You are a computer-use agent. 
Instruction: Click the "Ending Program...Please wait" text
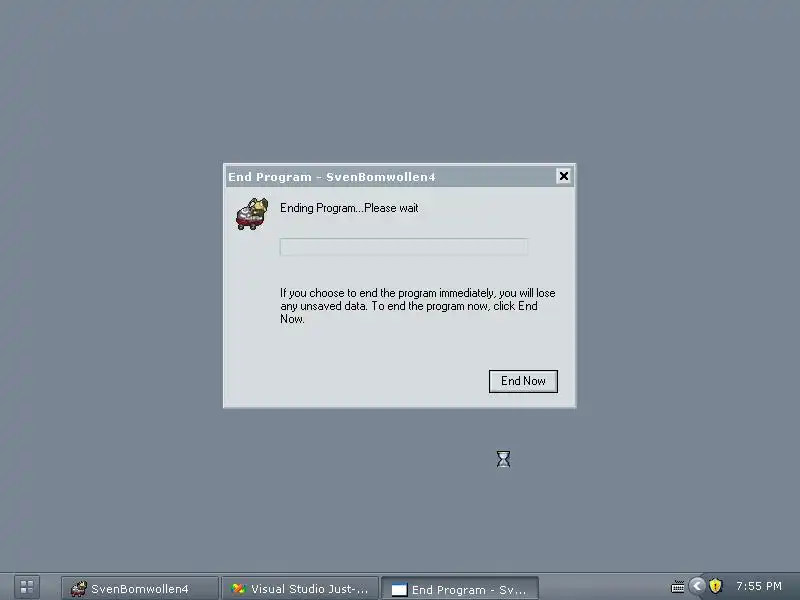[x=349, y=208]
